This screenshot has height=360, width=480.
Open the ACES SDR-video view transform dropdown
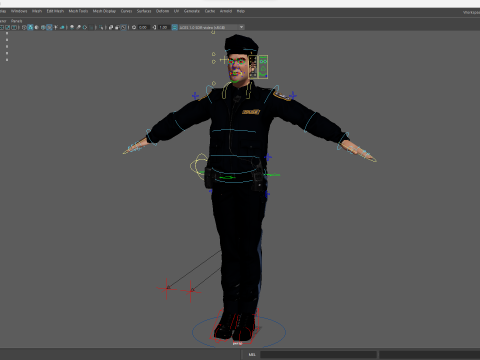coord(212,27)
